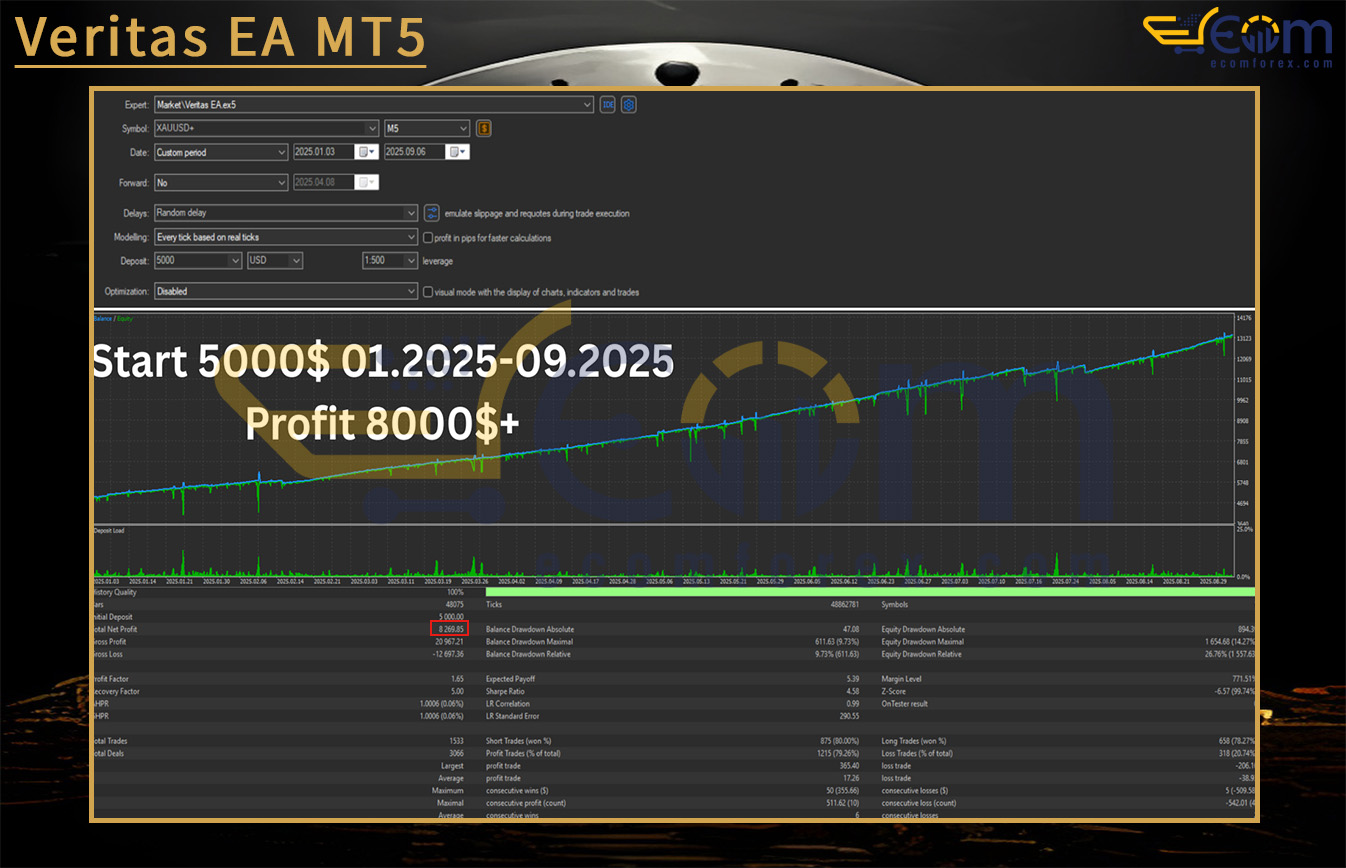Click the Short Trades (won %) label
The width and height of the screenshot is (1346, 868).
tap(518, 741)
